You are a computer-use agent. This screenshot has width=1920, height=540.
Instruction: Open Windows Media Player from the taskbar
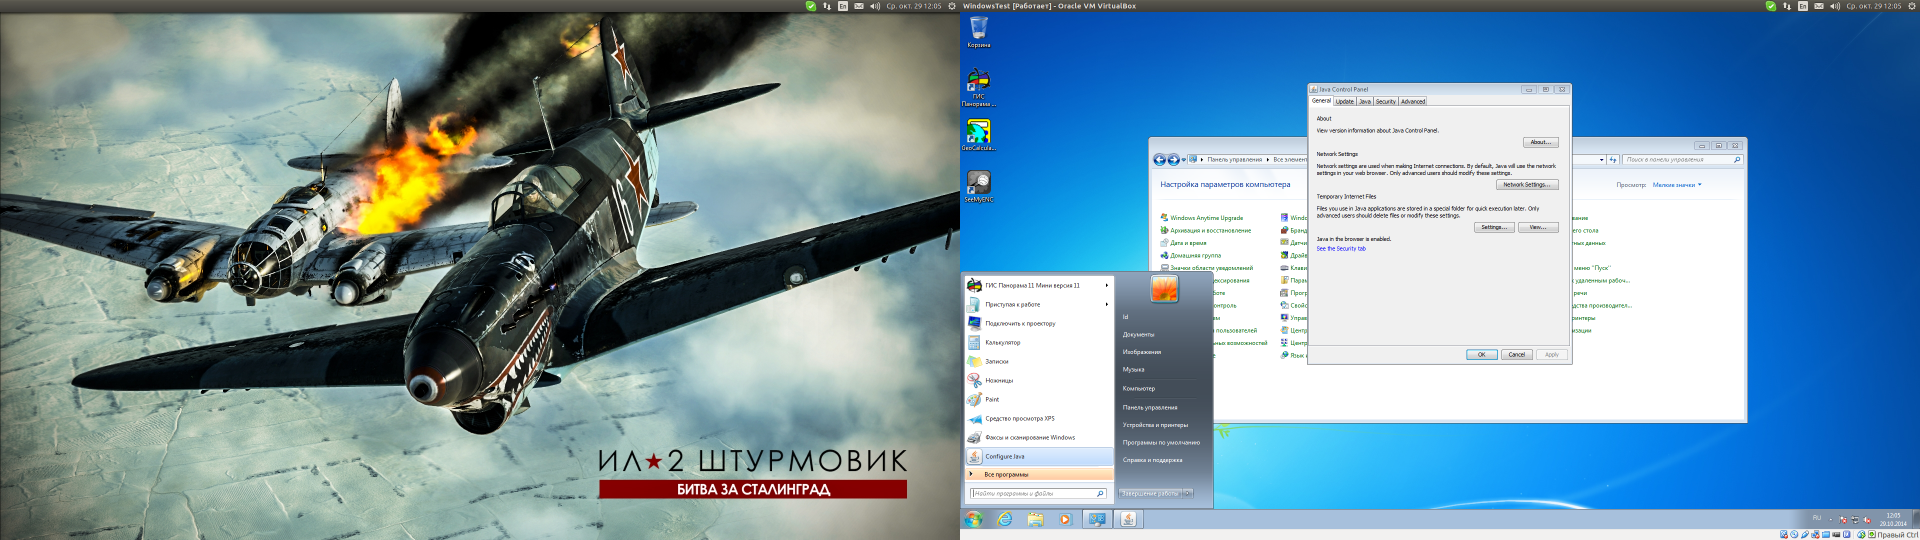coord(1065,519)
